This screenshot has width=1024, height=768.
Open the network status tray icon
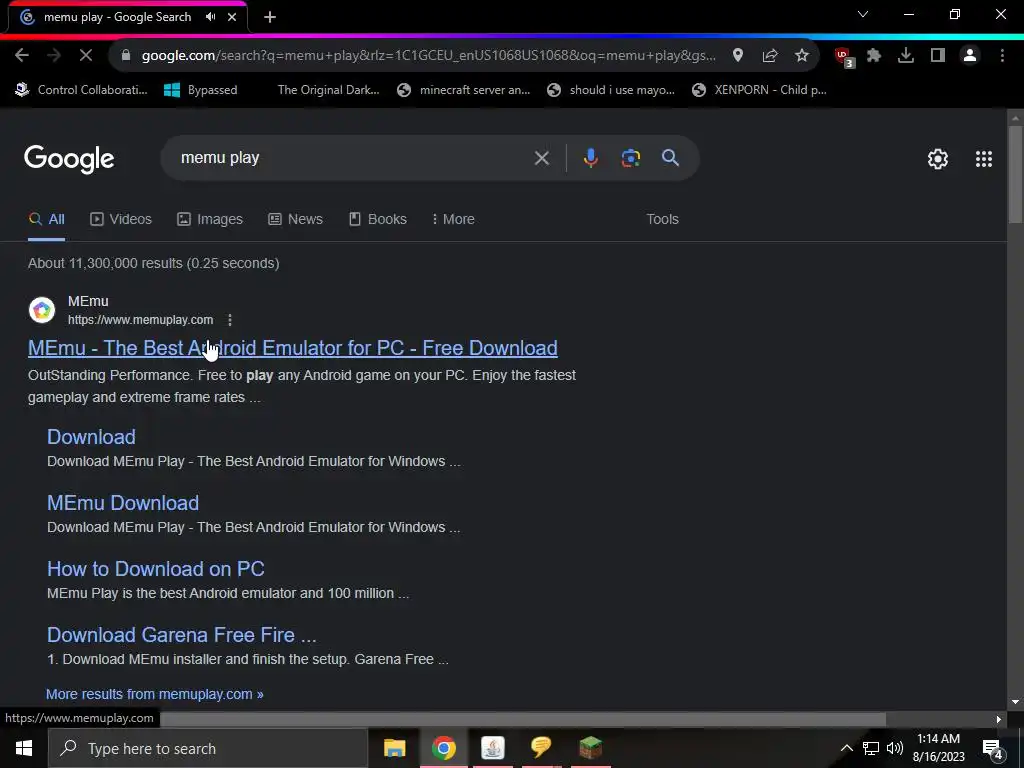[871, 748]
